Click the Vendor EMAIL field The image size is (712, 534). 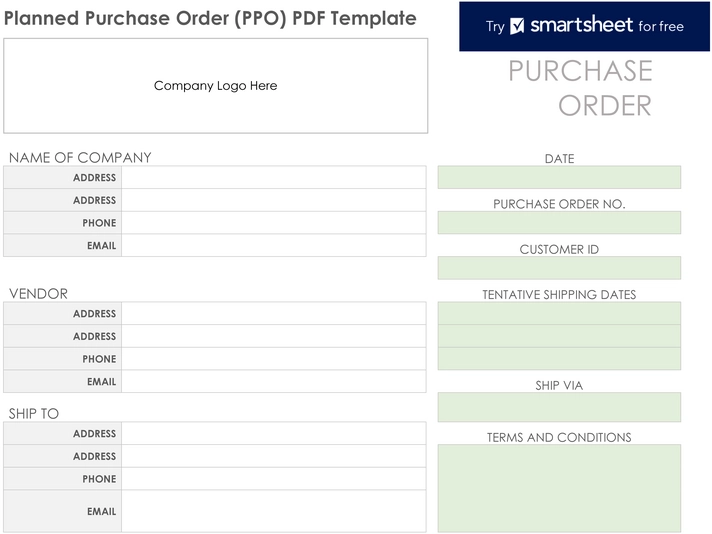[274, 381]
